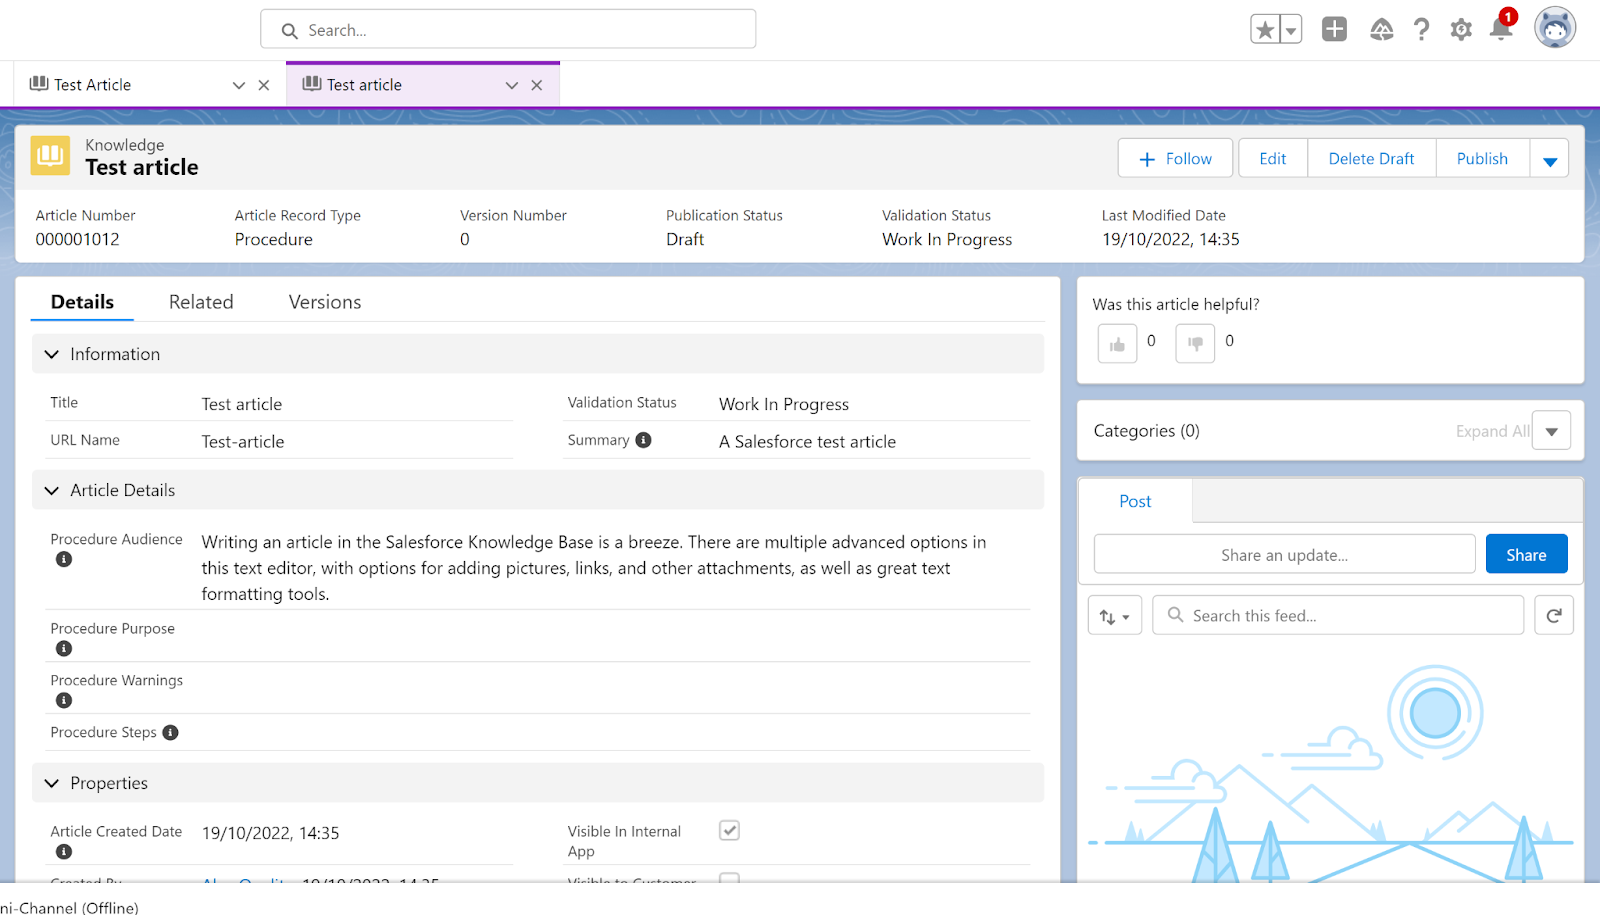Viewport: 1600px width, 915px height.
Task: Open more actions dropdown next to Publish
Action: point(1549,159)
